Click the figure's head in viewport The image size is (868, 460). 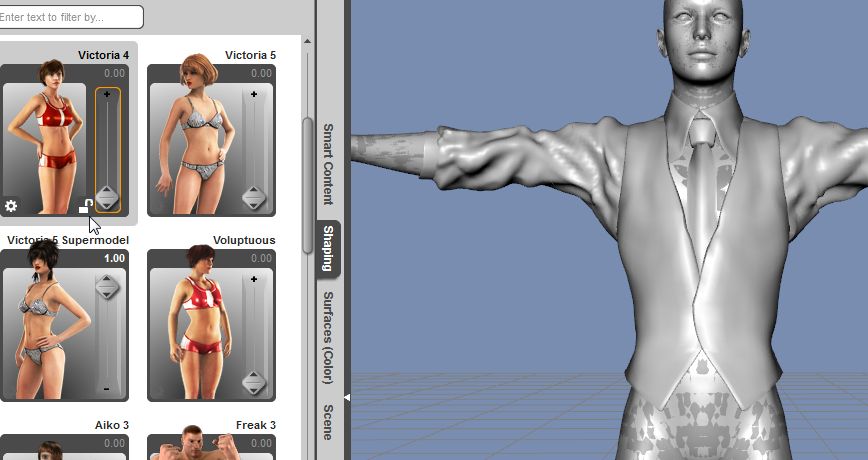(x=703, y=42)
